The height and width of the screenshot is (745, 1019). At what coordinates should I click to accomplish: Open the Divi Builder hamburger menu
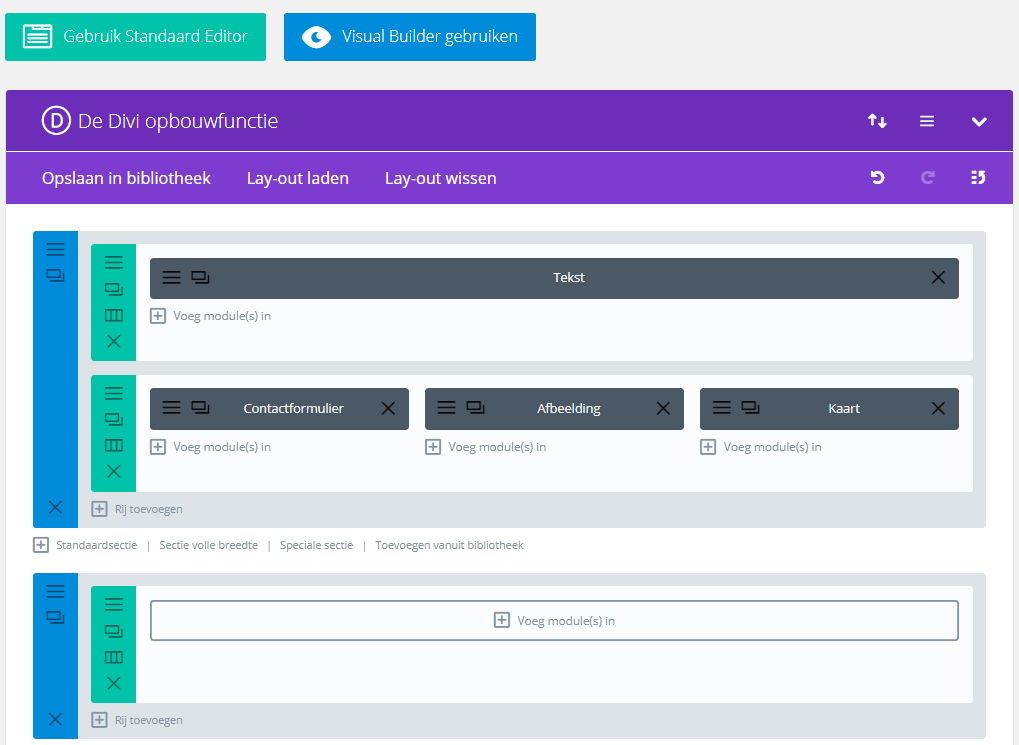[x=927, y=120]
